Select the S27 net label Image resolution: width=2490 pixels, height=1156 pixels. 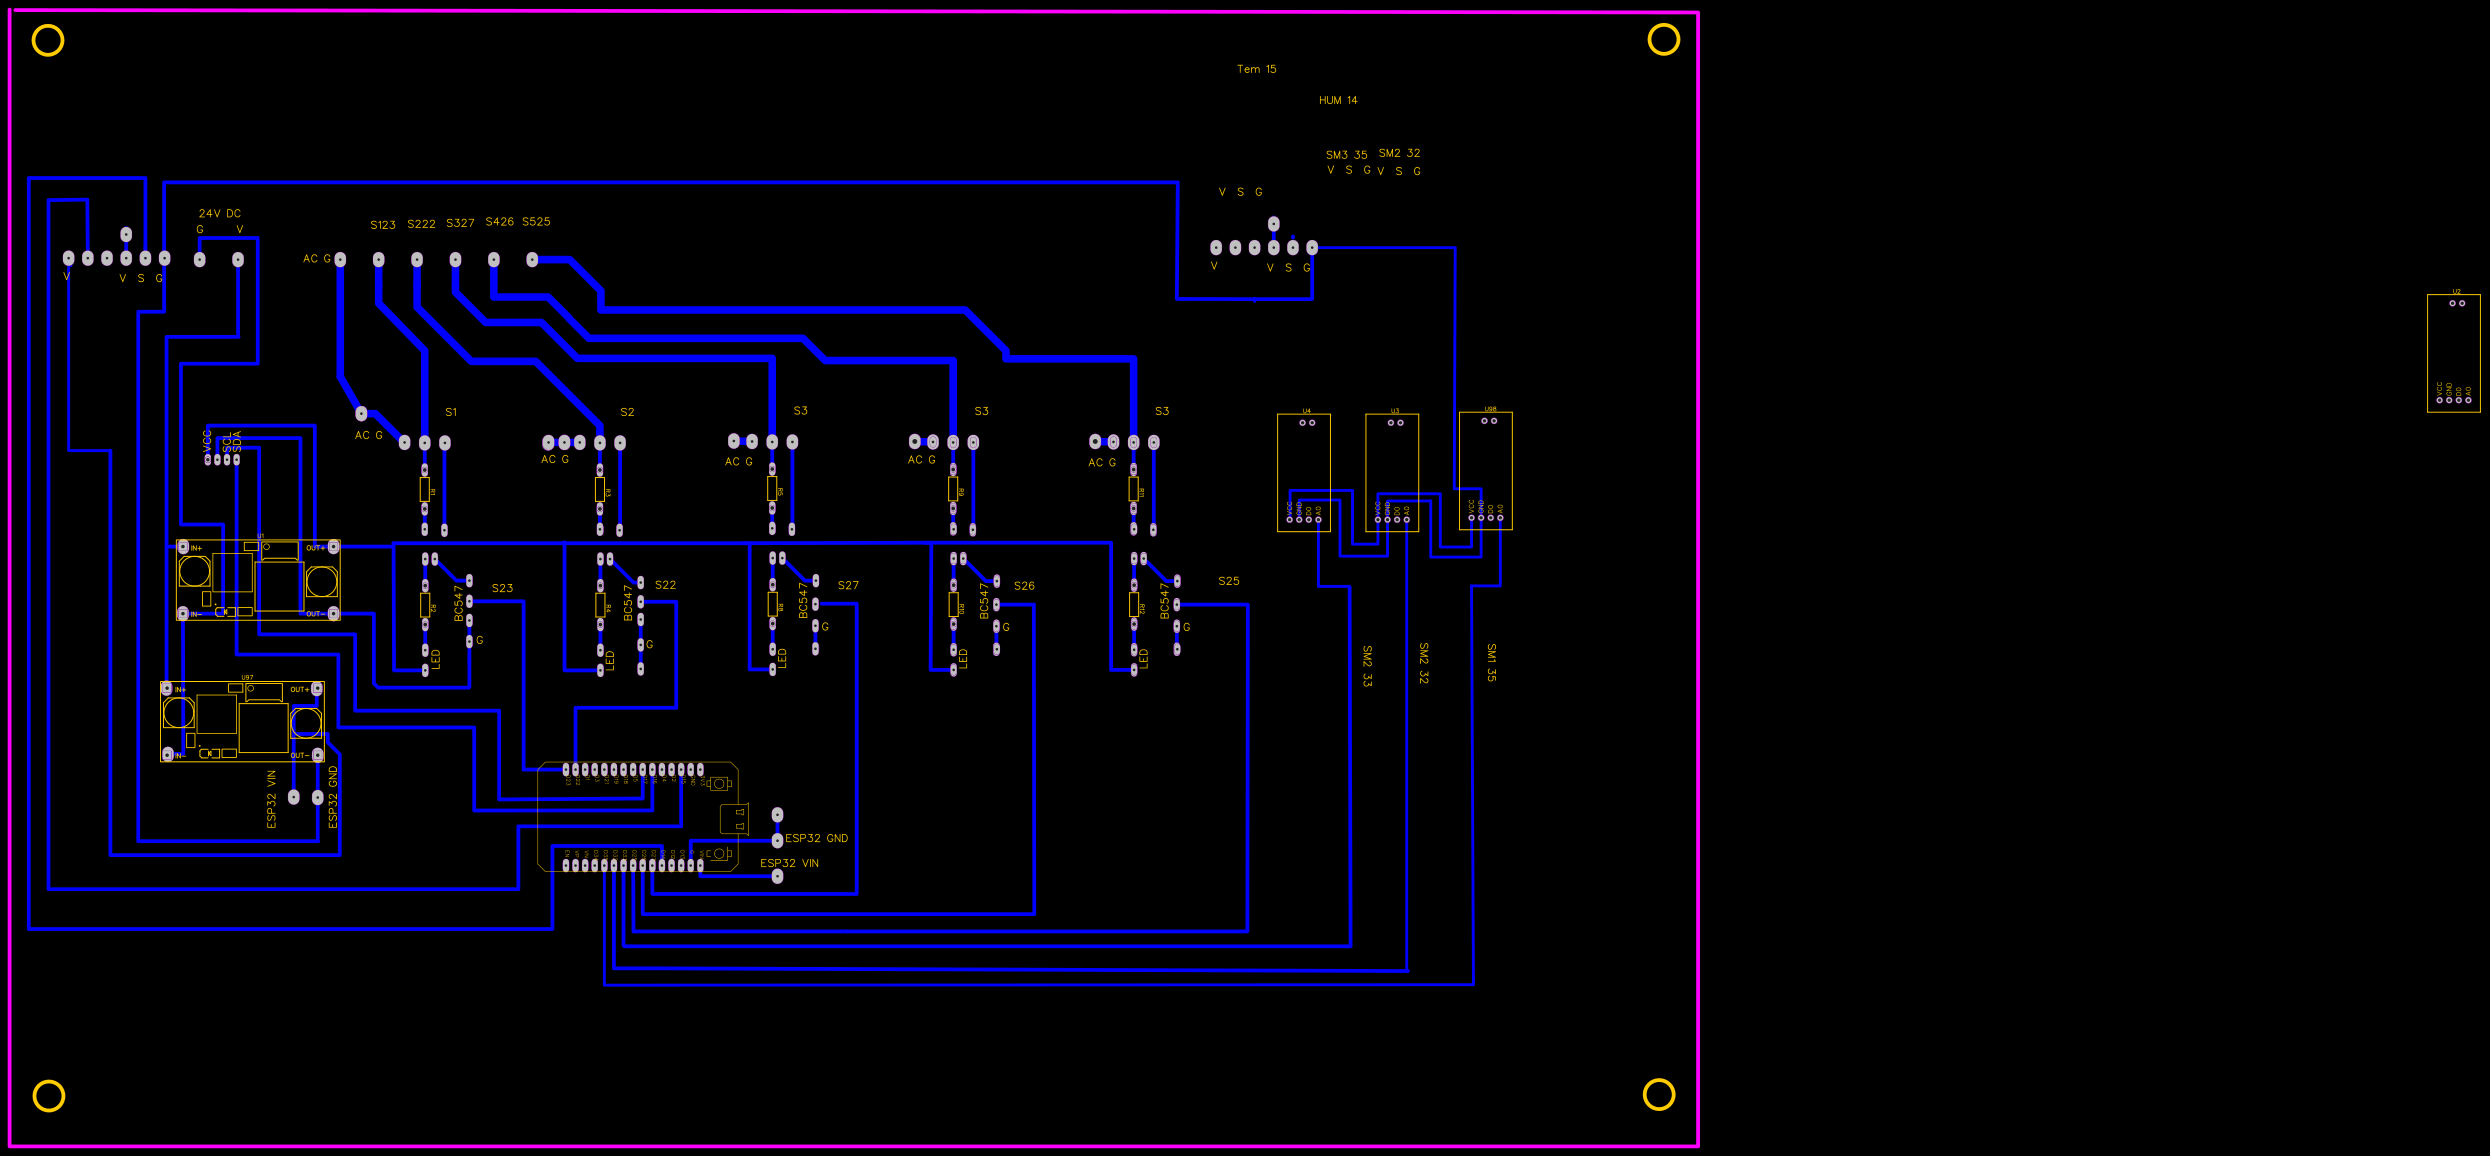click(x=848, y=585)
